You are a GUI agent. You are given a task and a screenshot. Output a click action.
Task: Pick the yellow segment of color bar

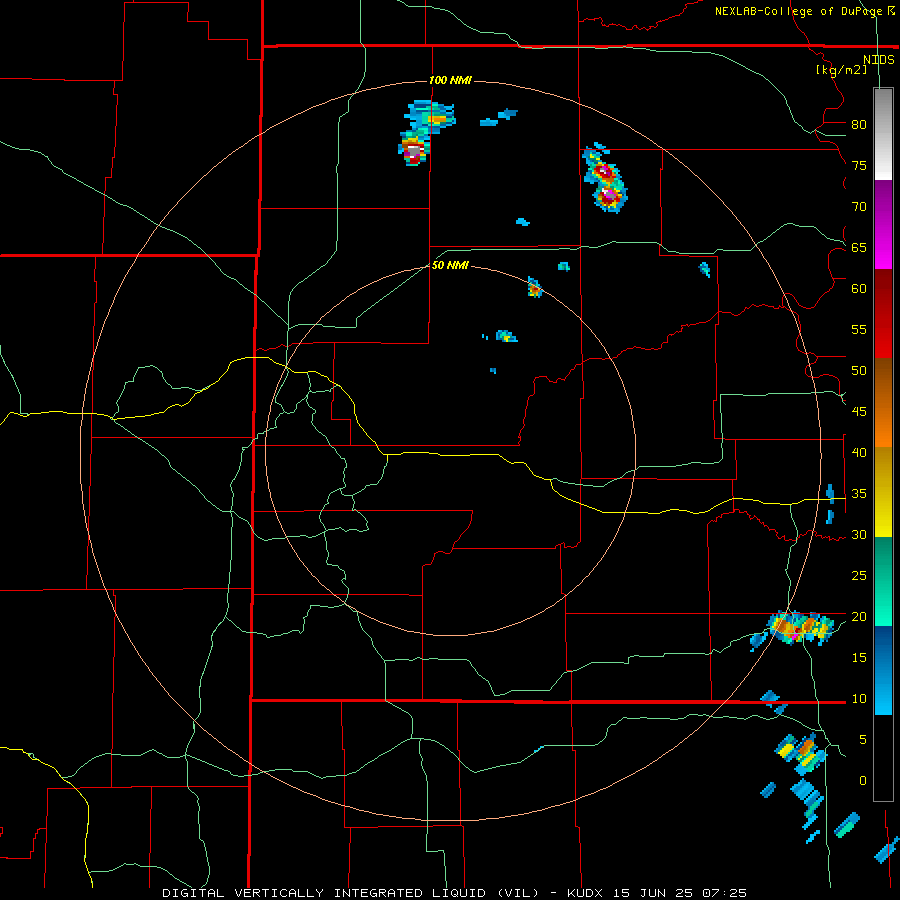[883, 492]
